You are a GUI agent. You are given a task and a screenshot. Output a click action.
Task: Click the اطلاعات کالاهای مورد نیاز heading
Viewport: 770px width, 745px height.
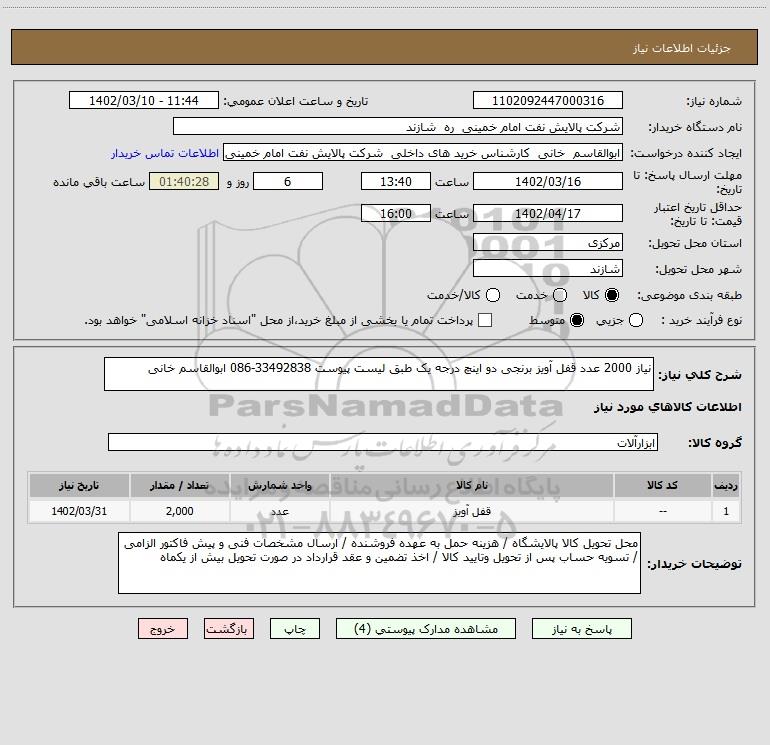(x=668, y=407)
